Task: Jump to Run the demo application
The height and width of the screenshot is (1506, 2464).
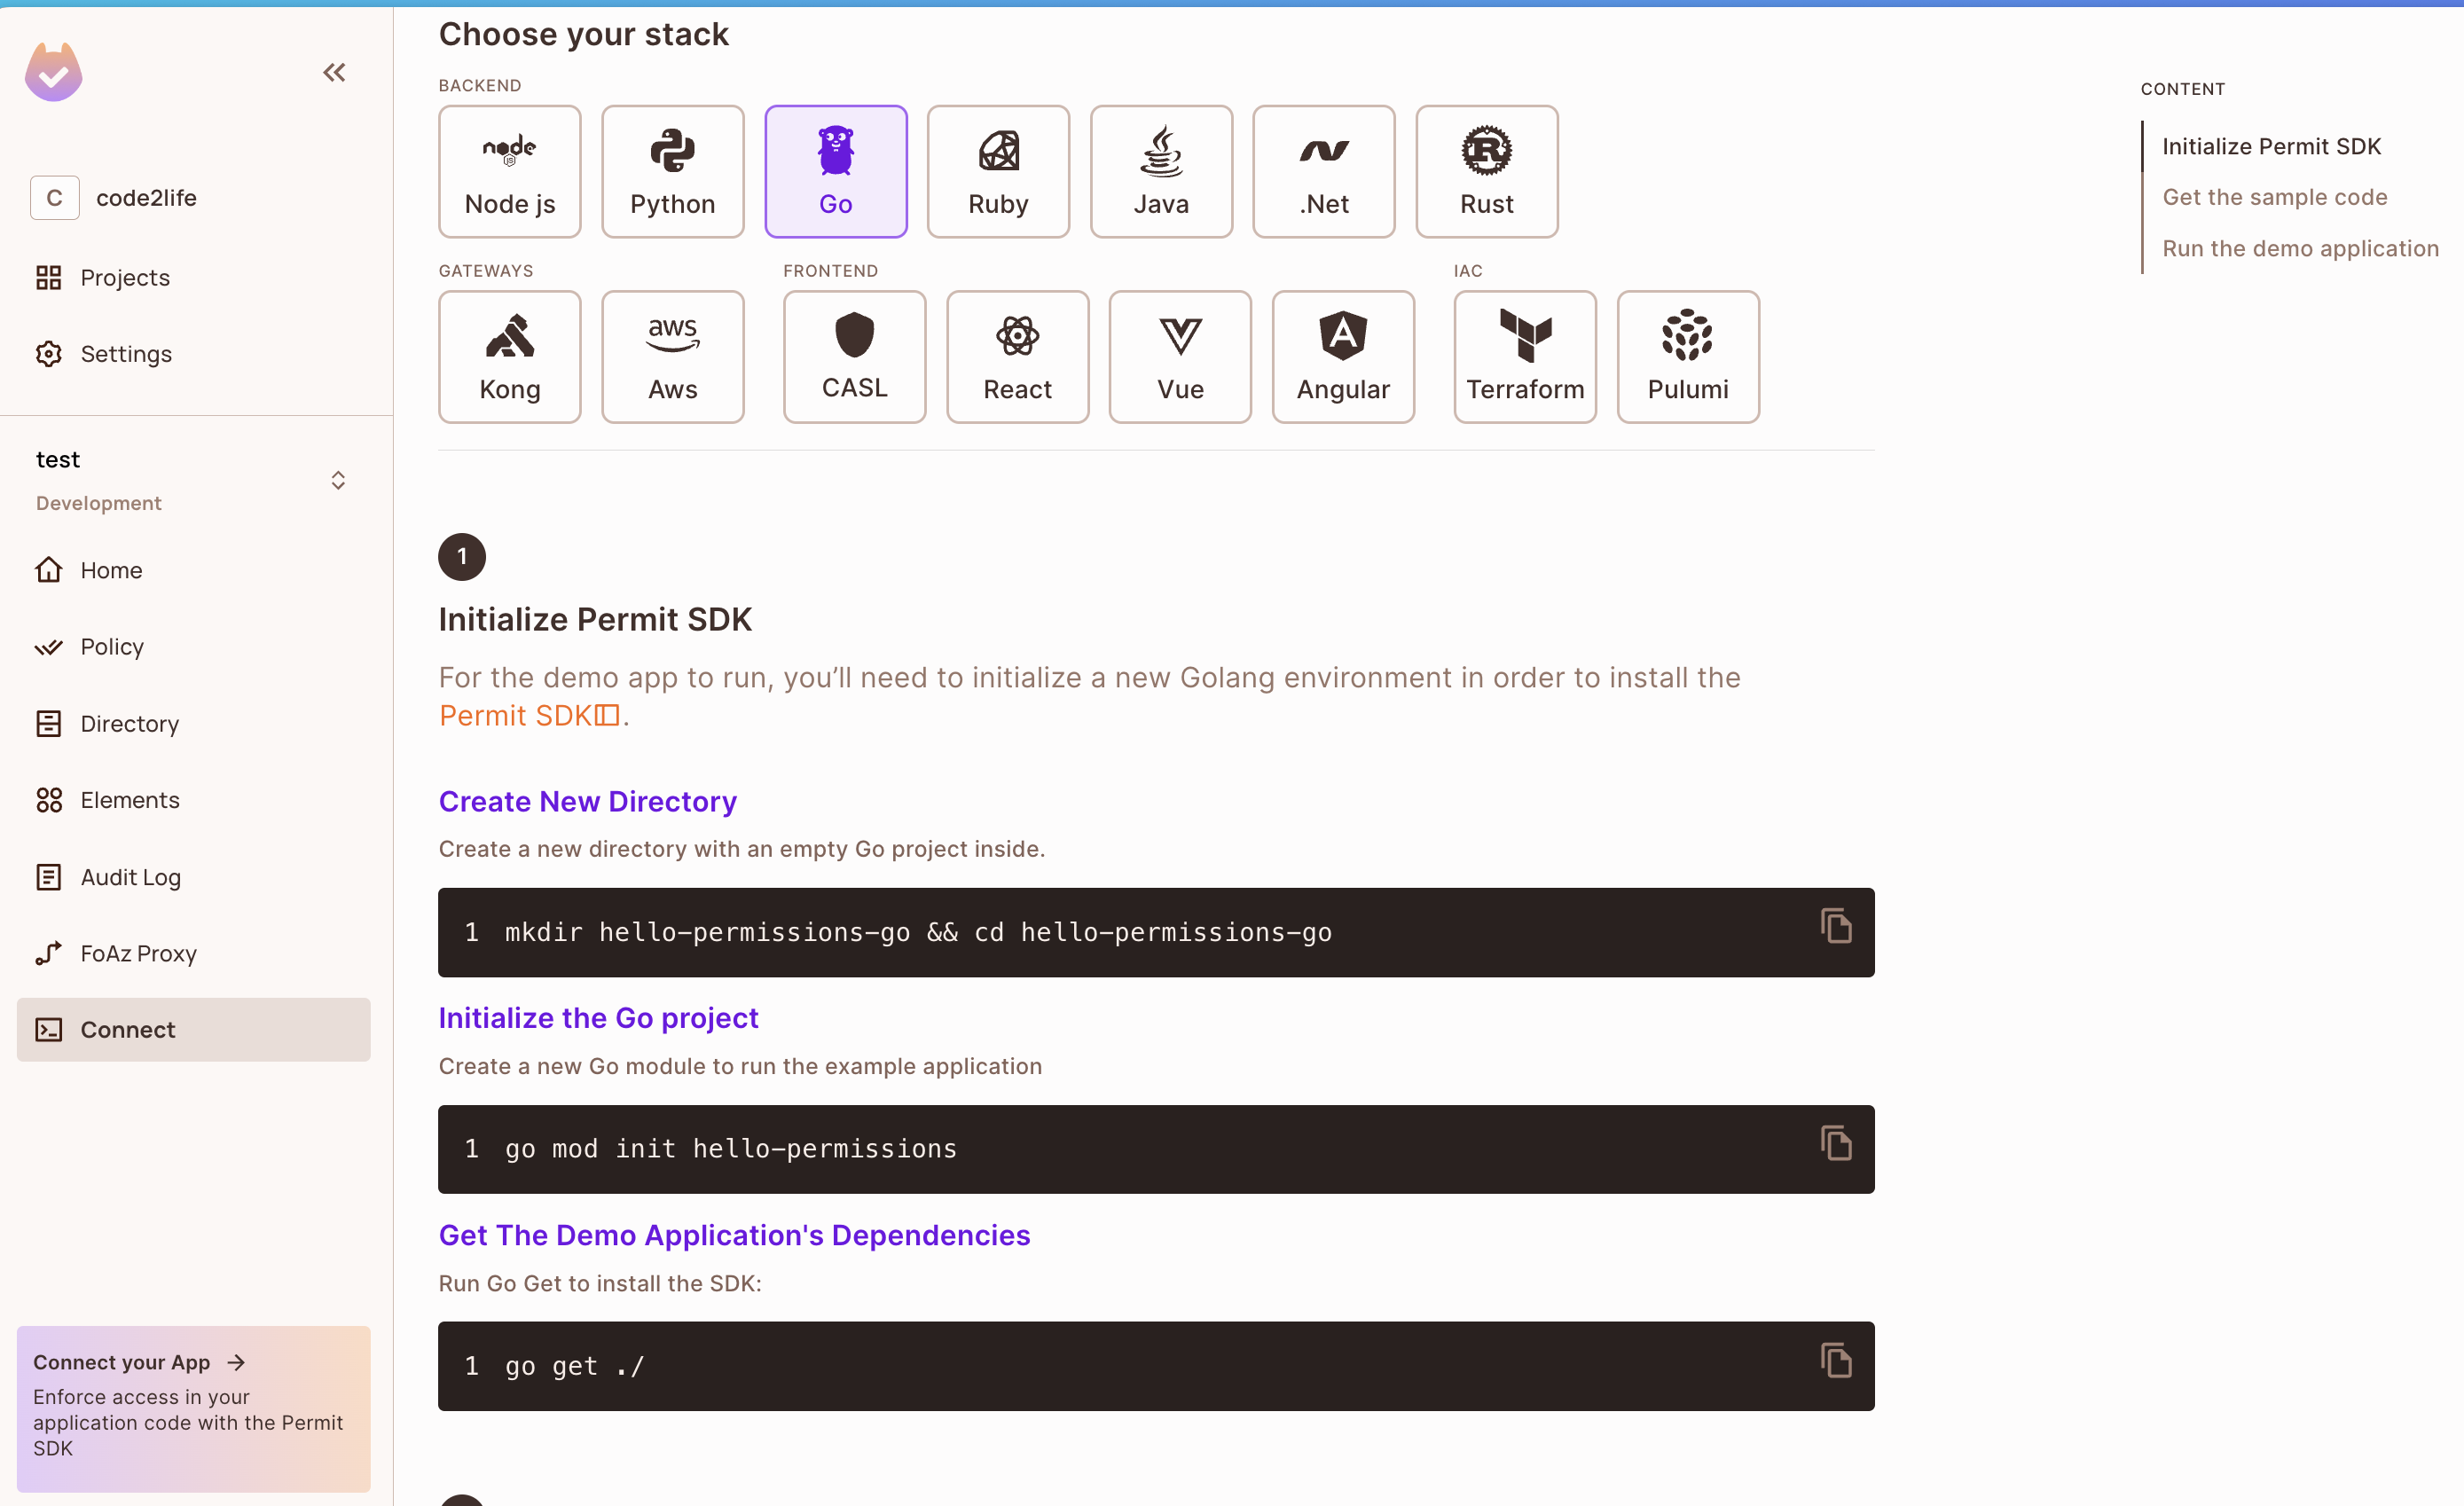Action: tap(2300, 248)
